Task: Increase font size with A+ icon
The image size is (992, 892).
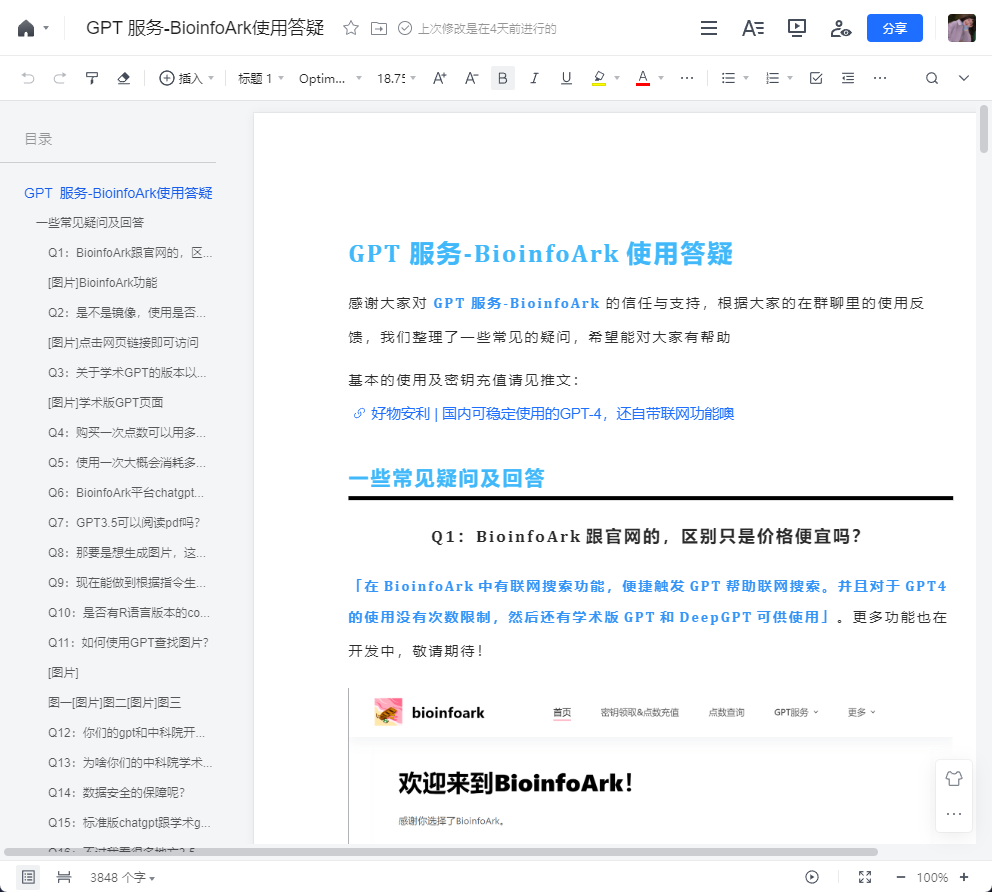Action: click(x=440, y=78)
